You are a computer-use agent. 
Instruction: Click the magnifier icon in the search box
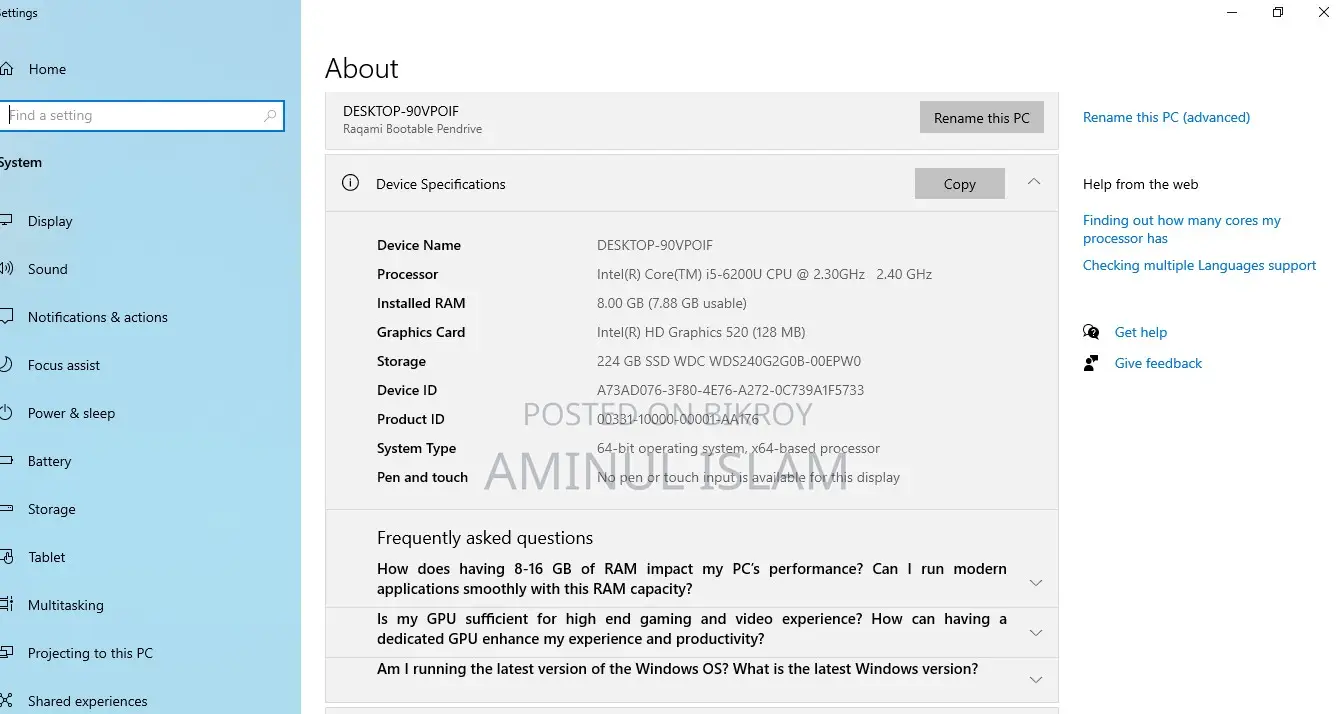tap(270, 116)
